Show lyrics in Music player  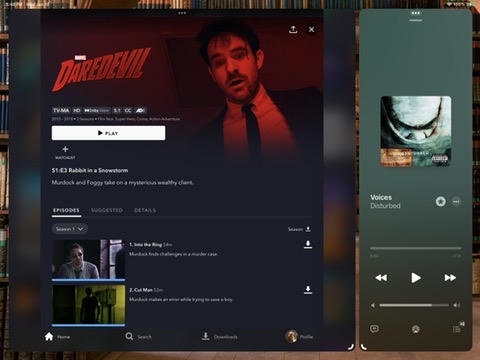pos(374,329)
